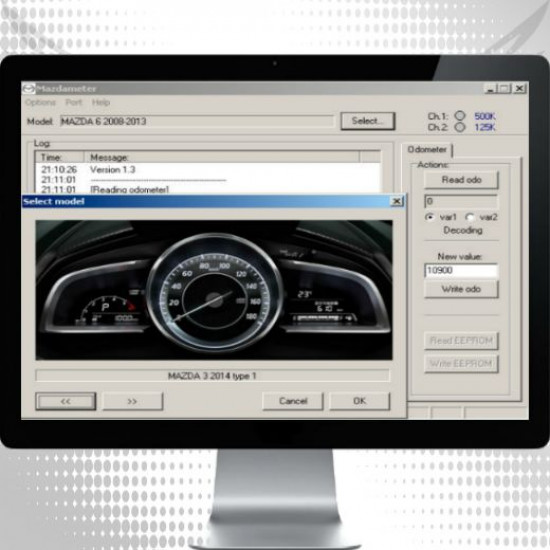Click the MAZDA 3 2014 type 1 label
The height and width of the screenshot is (550, 550).
tap(212, 376)
